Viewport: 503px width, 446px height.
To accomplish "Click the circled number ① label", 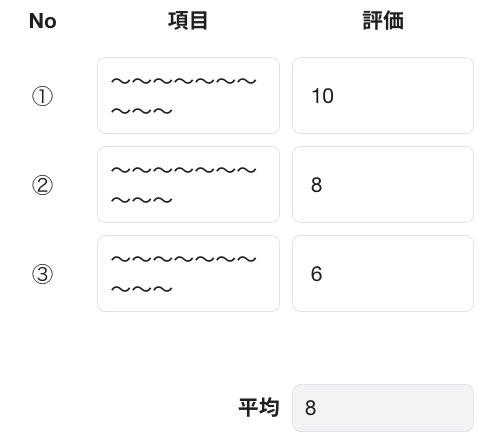I will point(42,96).
